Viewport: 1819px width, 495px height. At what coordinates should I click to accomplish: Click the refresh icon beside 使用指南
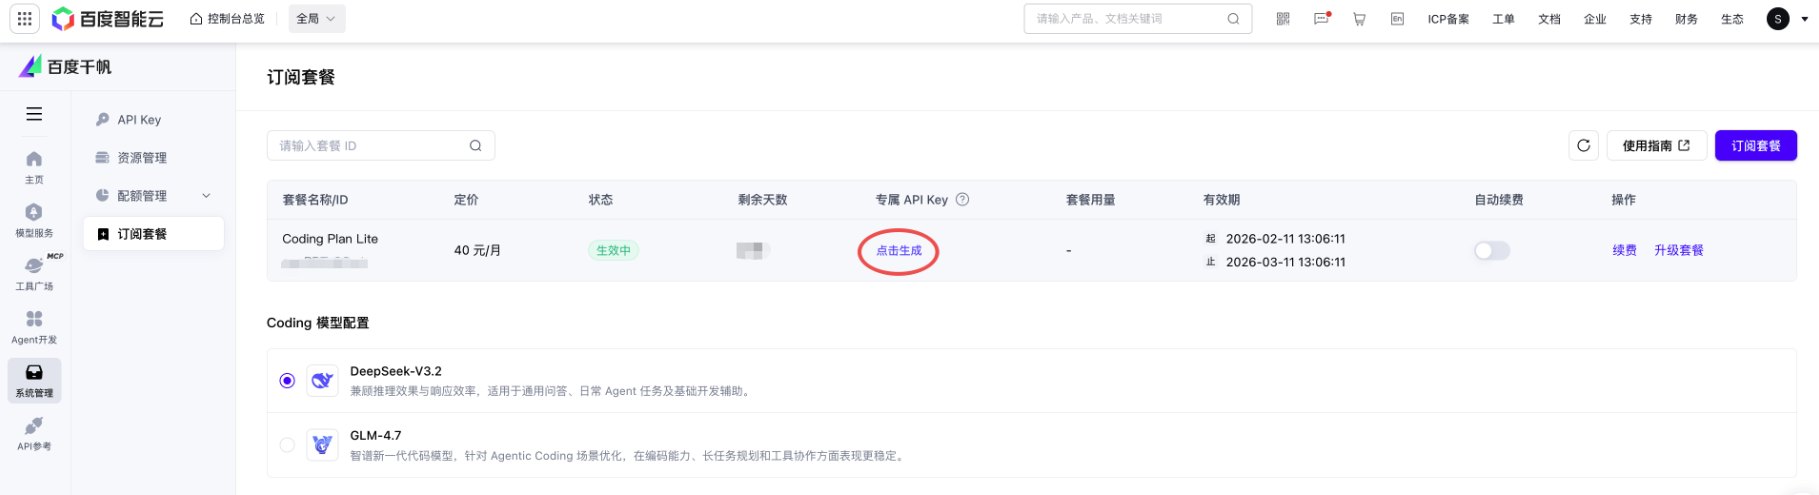[1583, 146]
